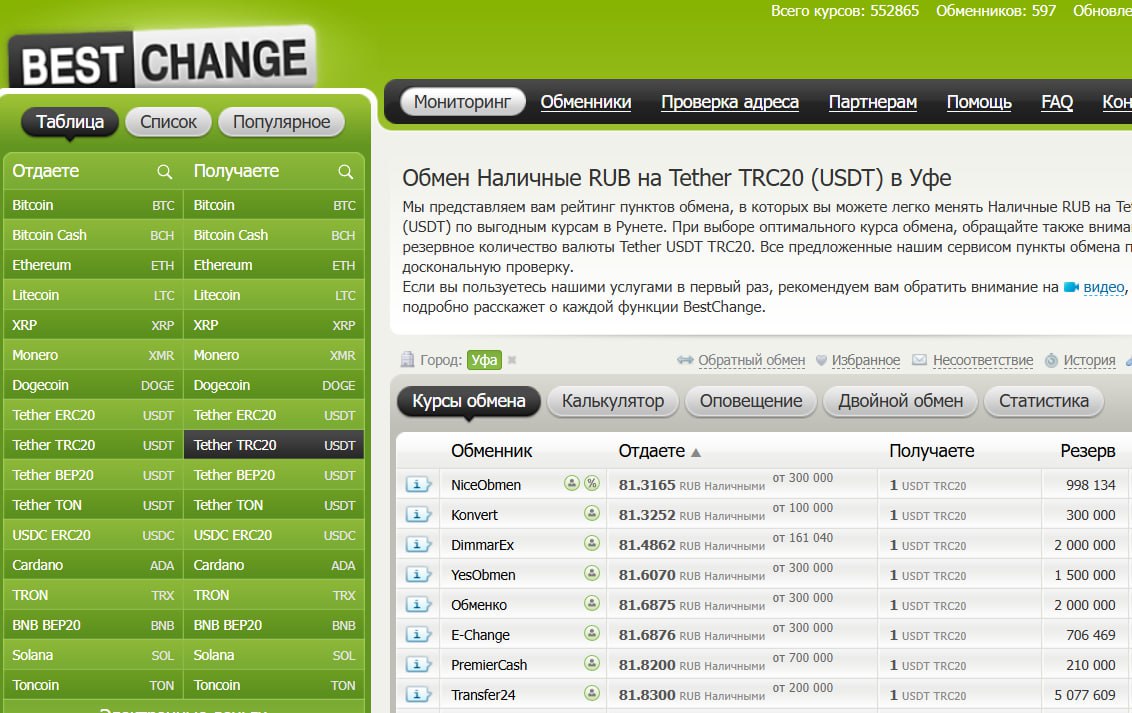The width and height of the screenshot is (1132, 713).
Task: Select Cardano ADA in Получаете column
Action: (274, 565)
